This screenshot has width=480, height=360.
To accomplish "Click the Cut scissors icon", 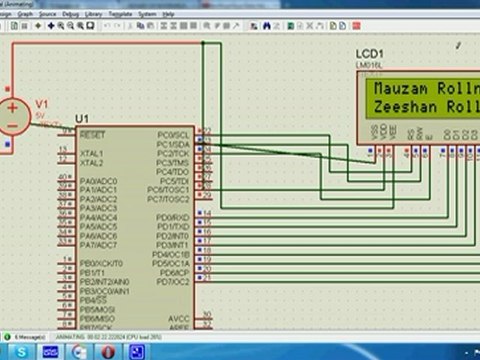I will [x=130, y=26].
